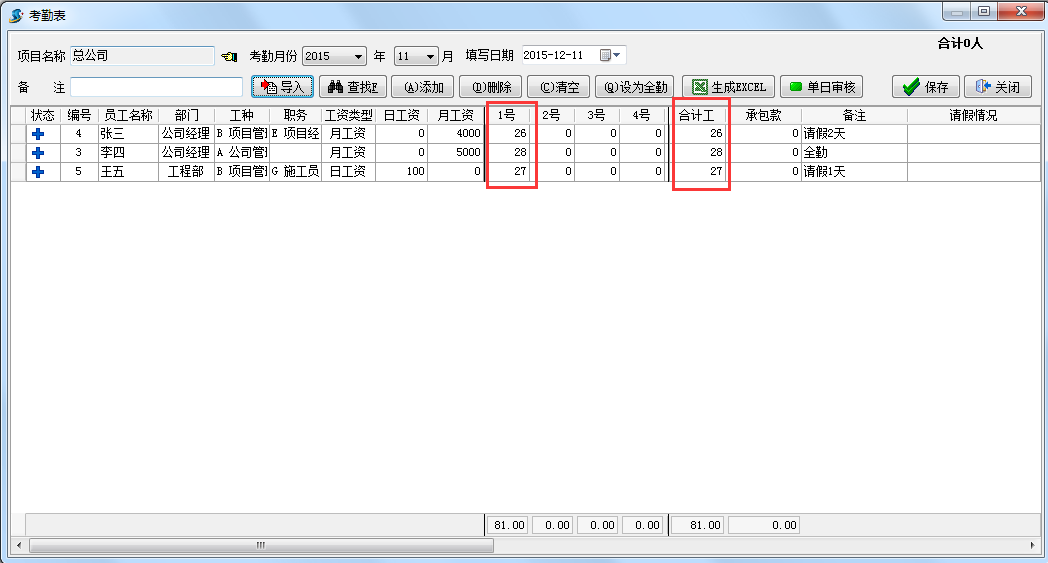Click the blue plus icon in 王五's row
Screen dimensions: 1048x563
[38, 172]
